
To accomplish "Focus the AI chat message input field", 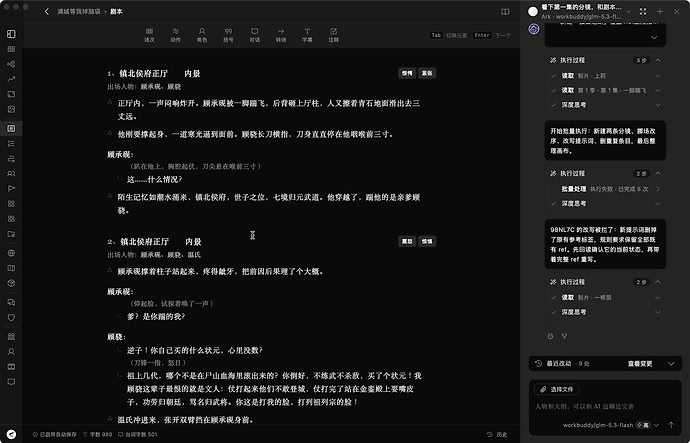I will [605, 406].
